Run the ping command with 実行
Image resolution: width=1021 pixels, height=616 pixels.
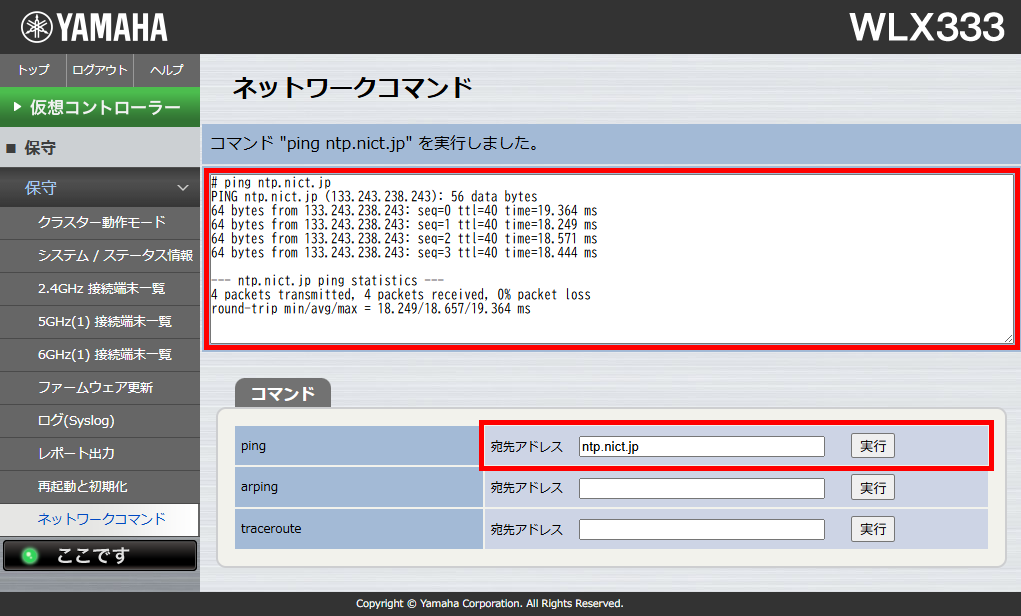[x=873, y=446]
